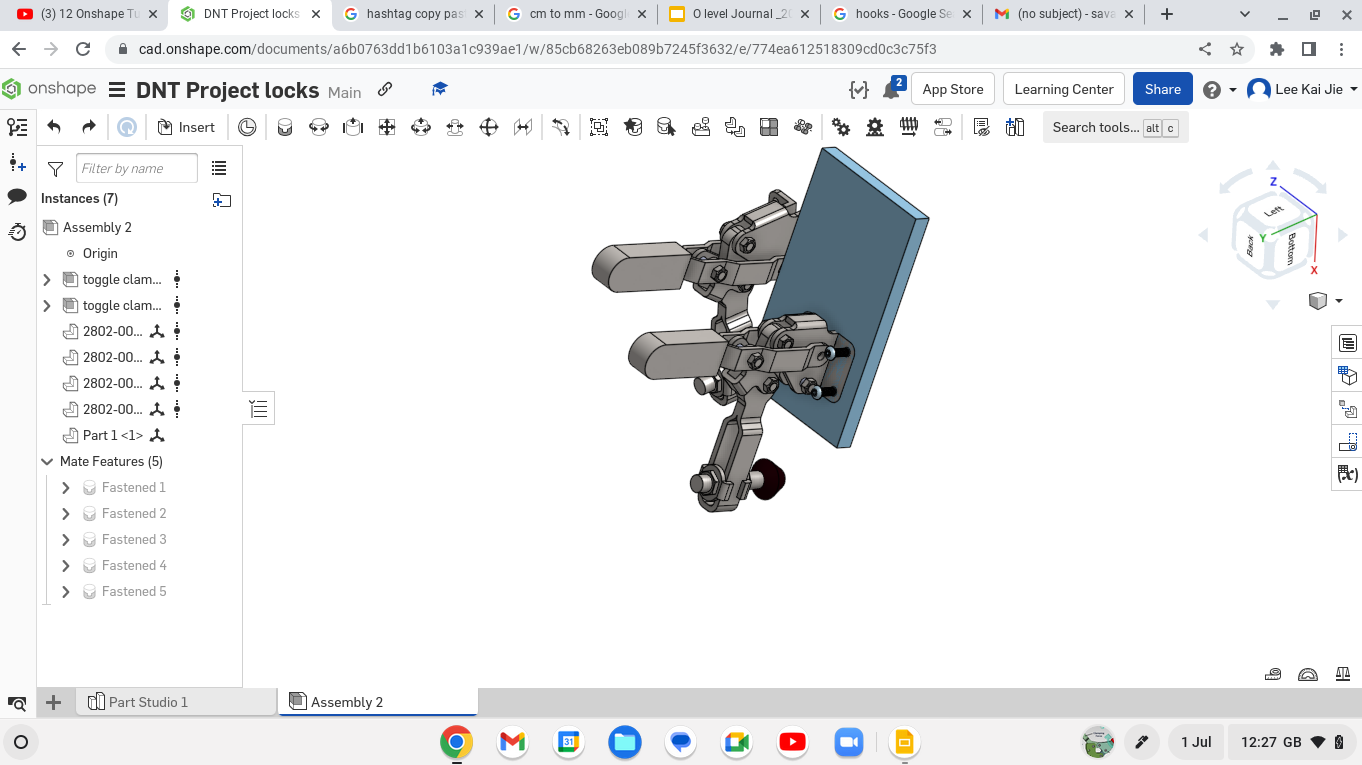Add folder in Instances list
Viewport: 1362px width, 765px height.
click(x=222, y=200)
